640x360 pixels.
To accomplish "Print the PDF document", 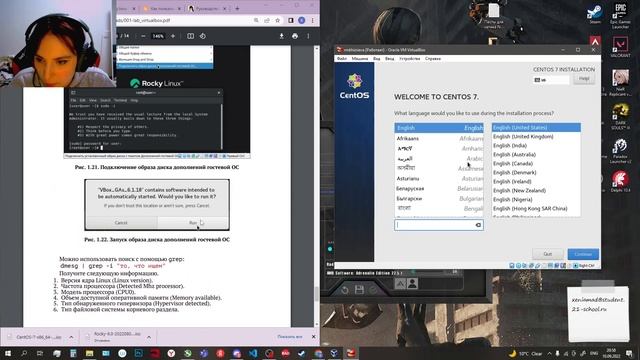I will pos(295,36).
